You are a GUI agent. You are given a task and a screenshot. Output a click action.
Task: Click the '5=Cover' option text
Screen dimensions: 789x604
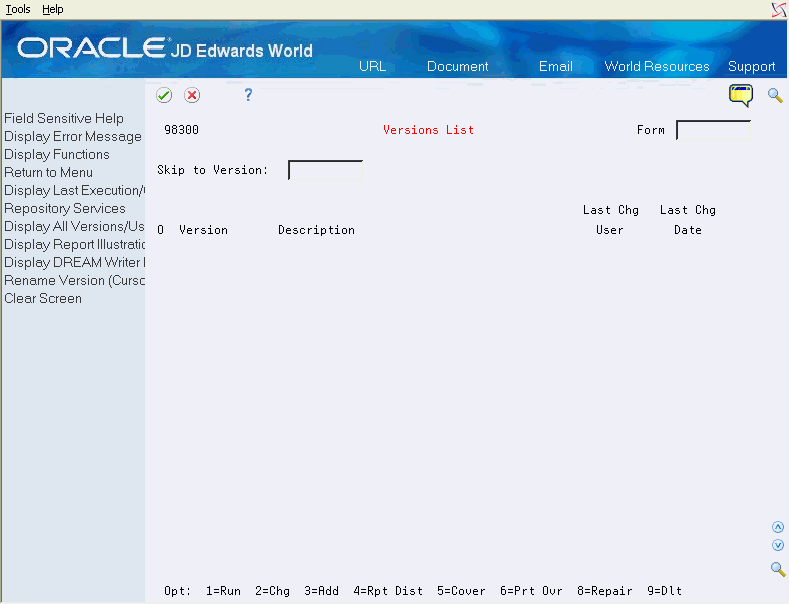click(x=461, y=591)
